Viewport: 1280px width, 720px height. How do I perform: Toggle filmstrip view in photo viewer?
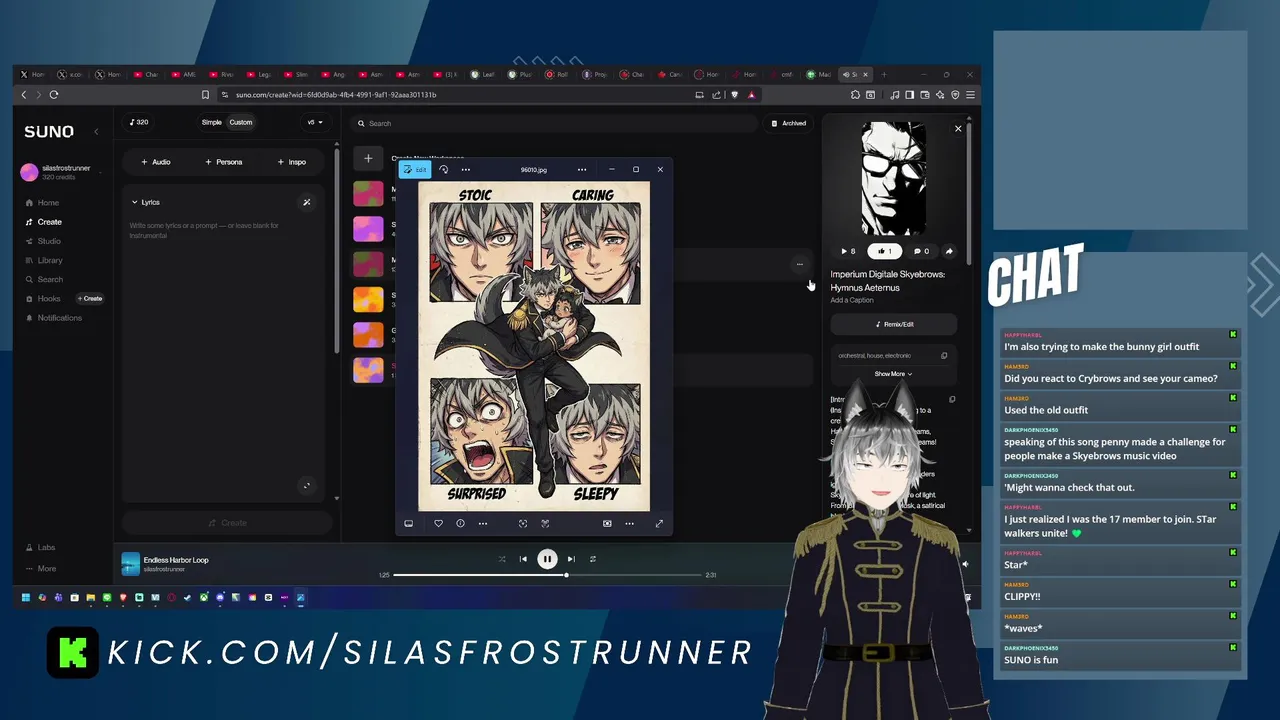[x=408, y=523]
